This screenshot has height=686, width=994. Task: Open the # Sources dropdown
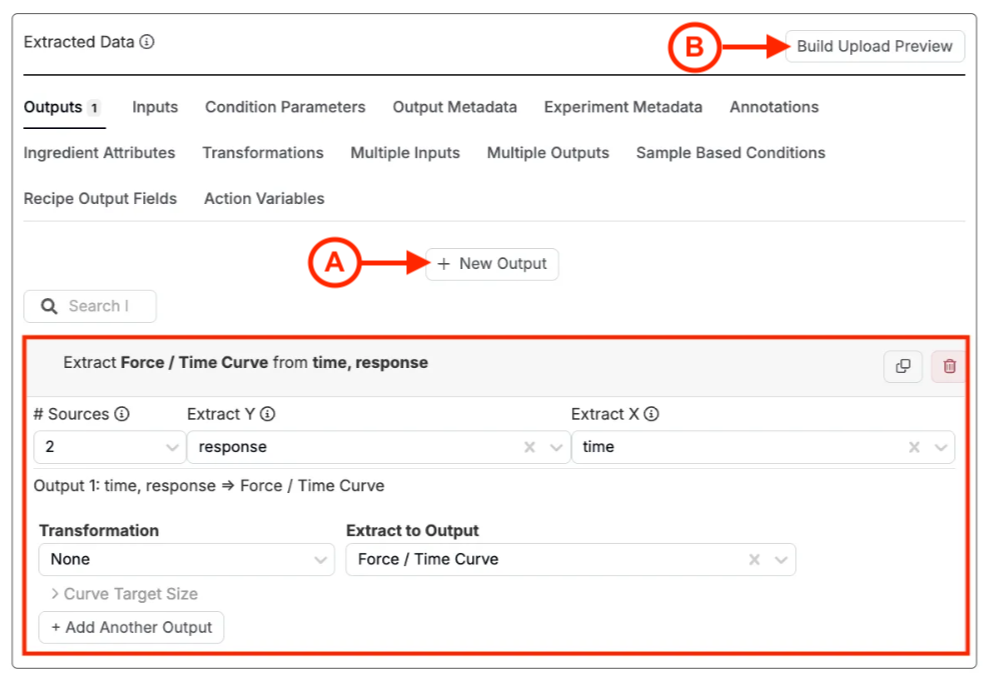click(109, 448)
